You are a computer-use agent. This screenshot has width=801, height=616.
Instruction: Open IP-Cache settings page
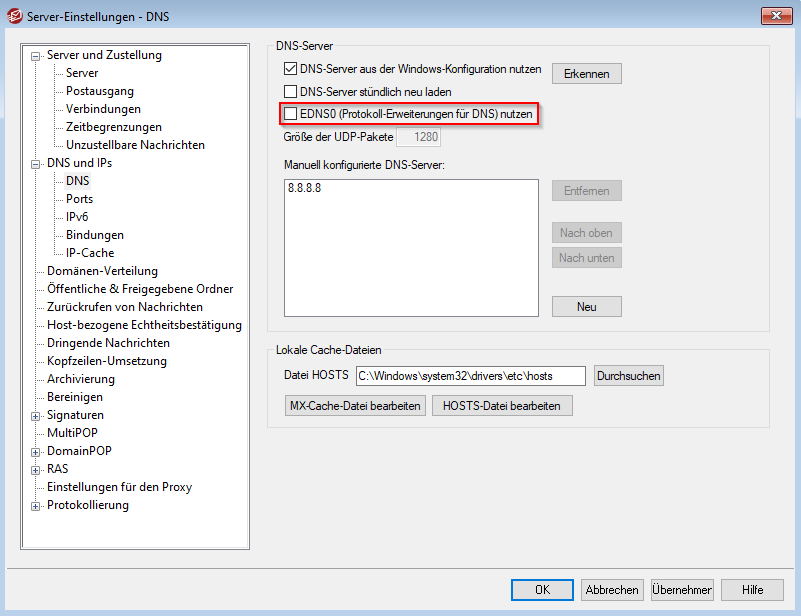tap(90, 253)
